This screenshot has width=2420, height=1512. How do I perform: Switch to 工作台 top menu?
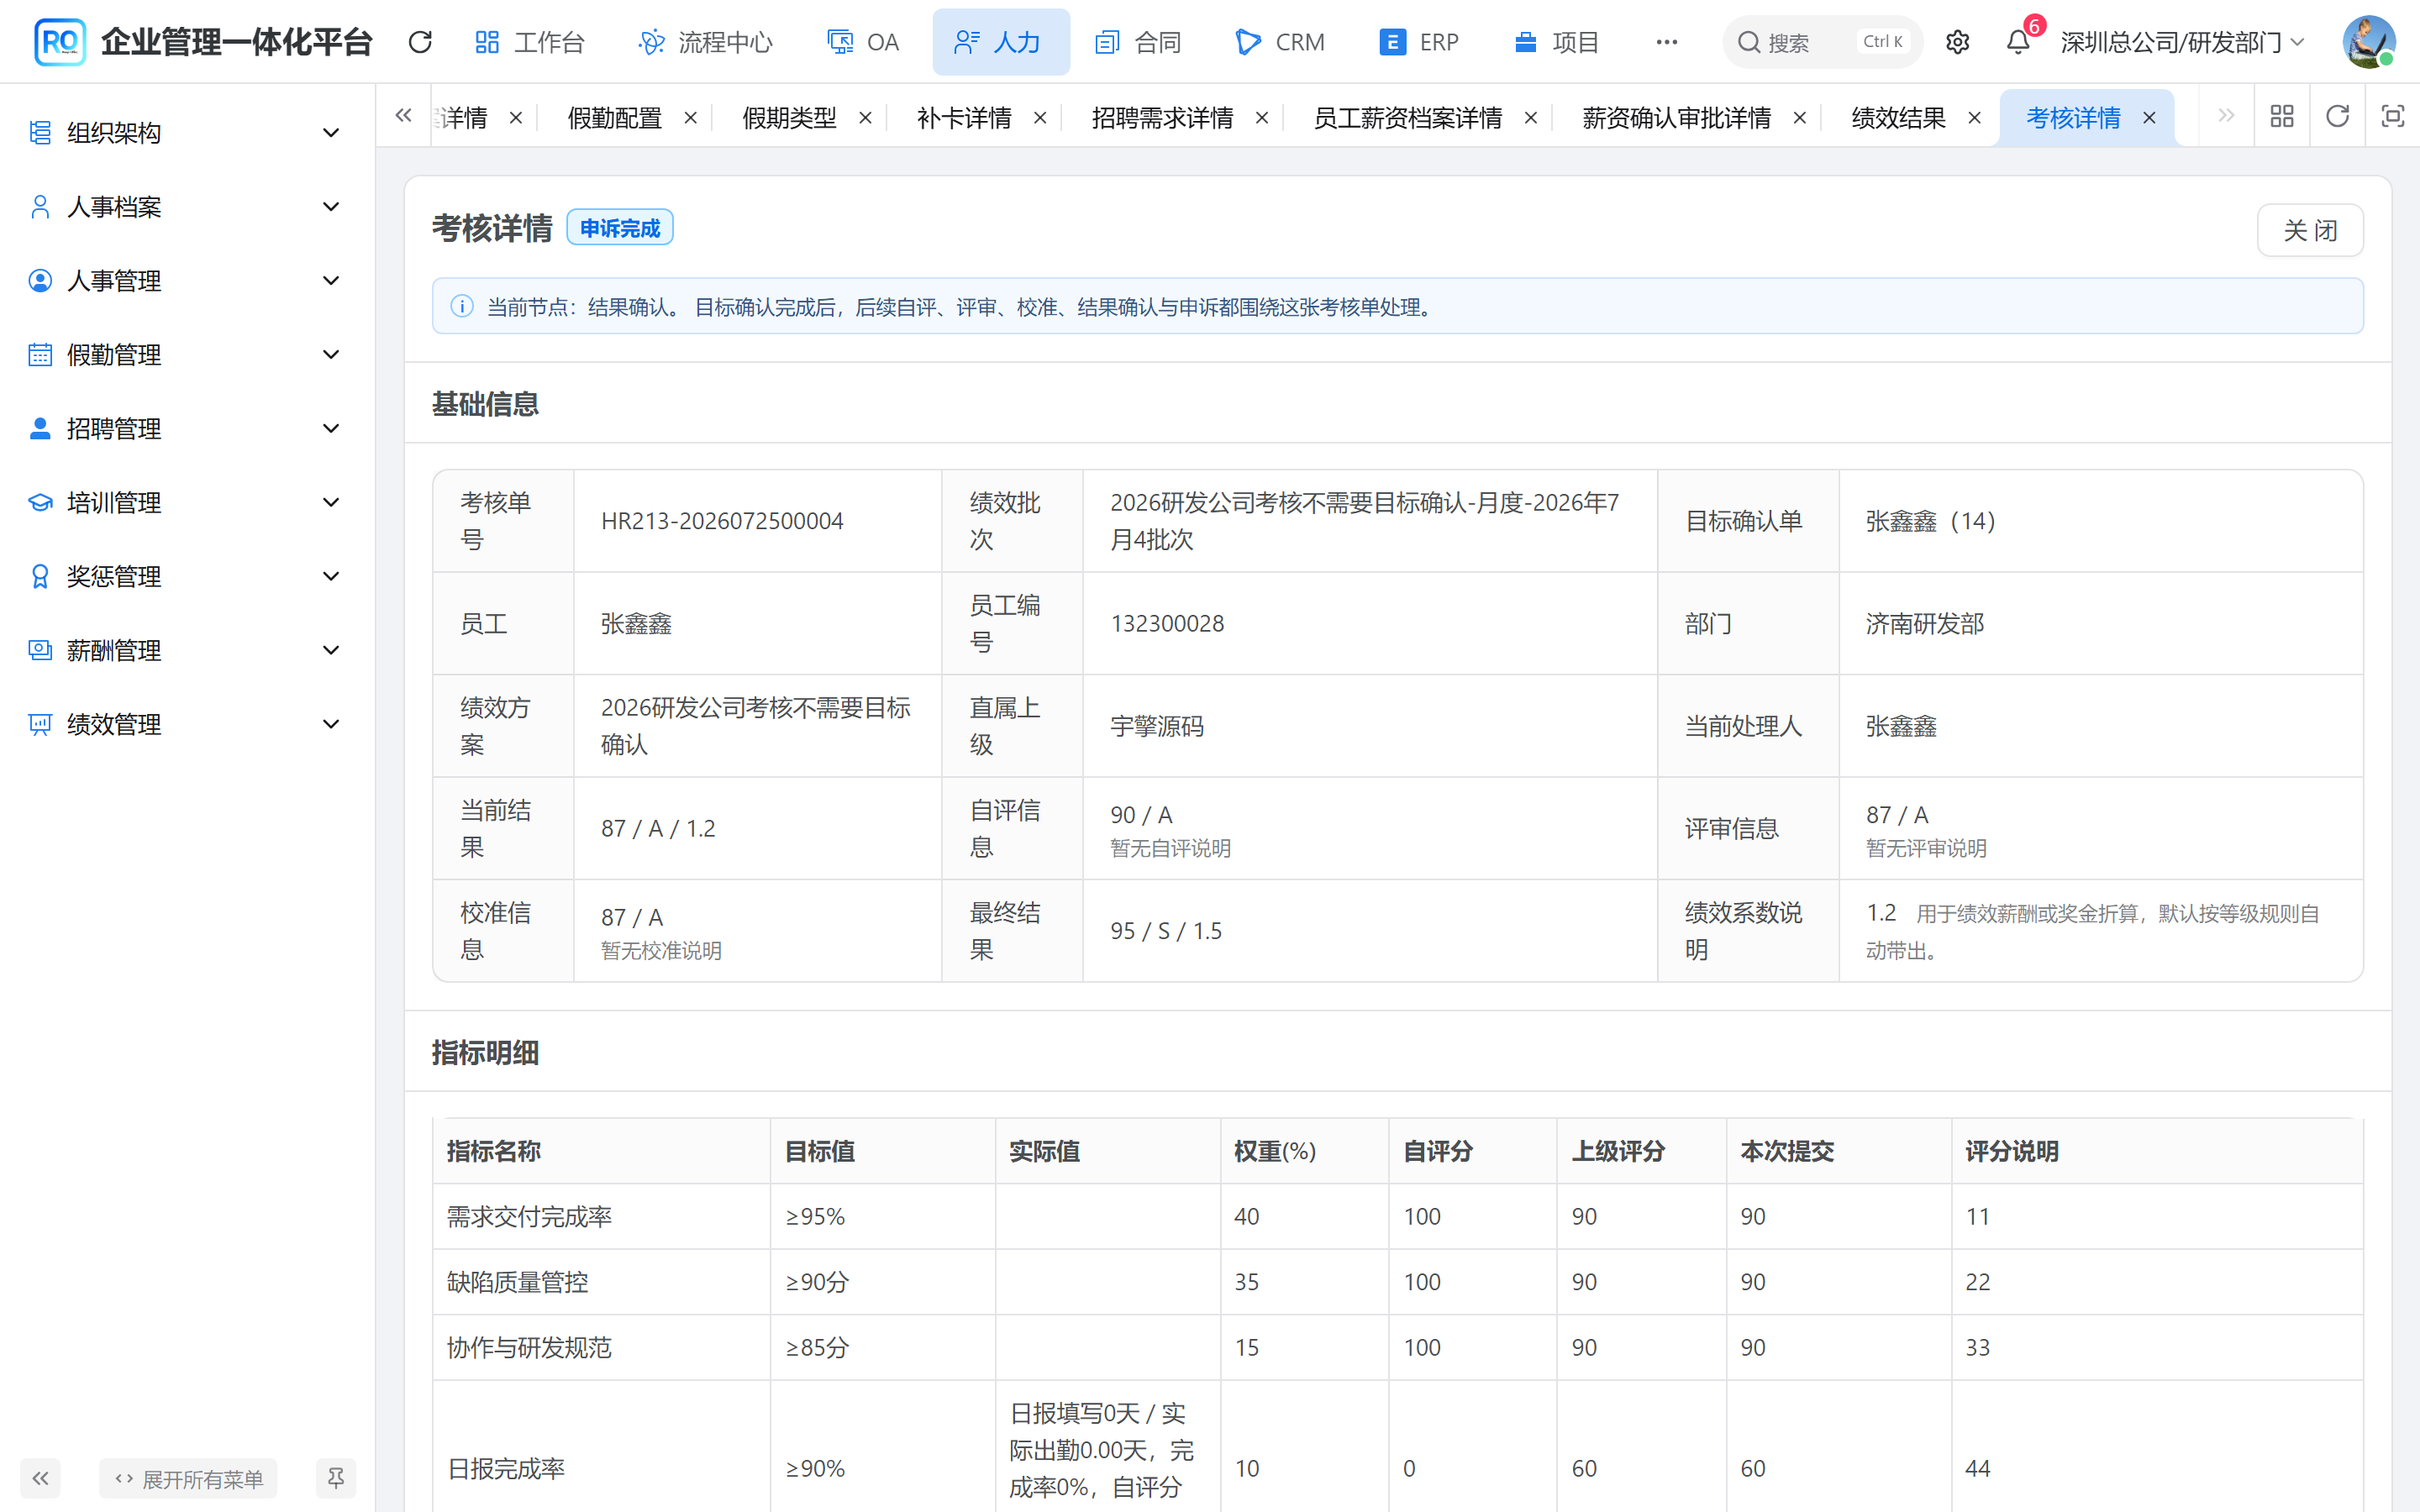pyautogui.click(x=529, y=42)
